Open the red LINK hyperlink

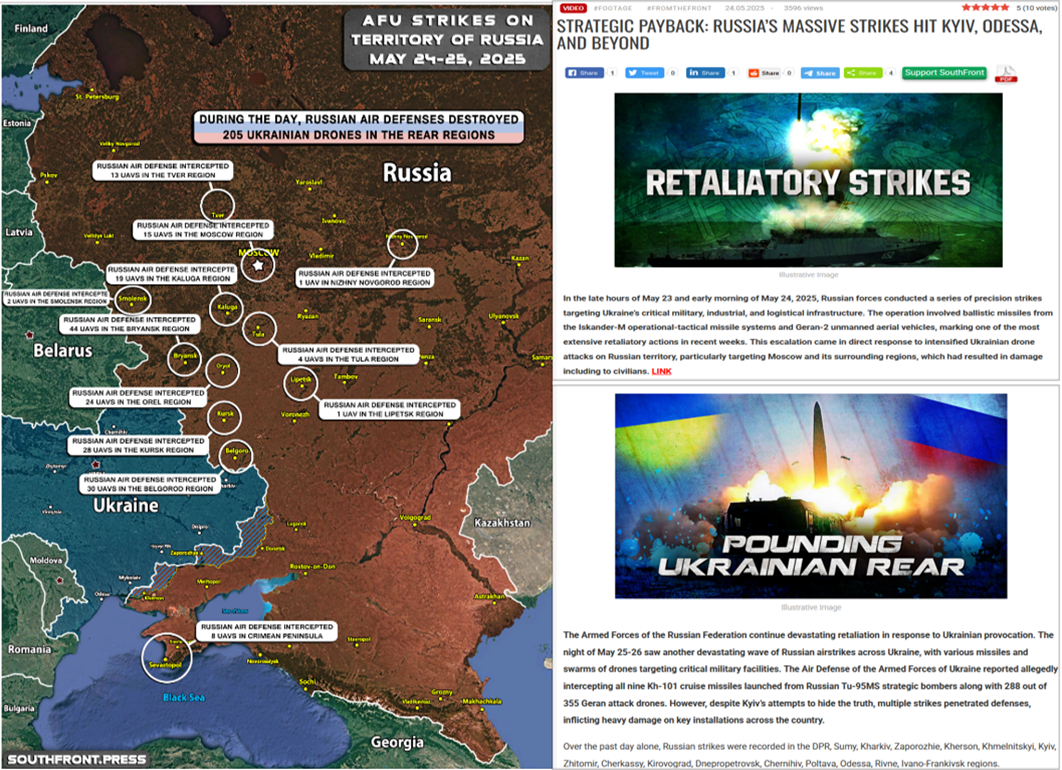click(x=661, y=371)
